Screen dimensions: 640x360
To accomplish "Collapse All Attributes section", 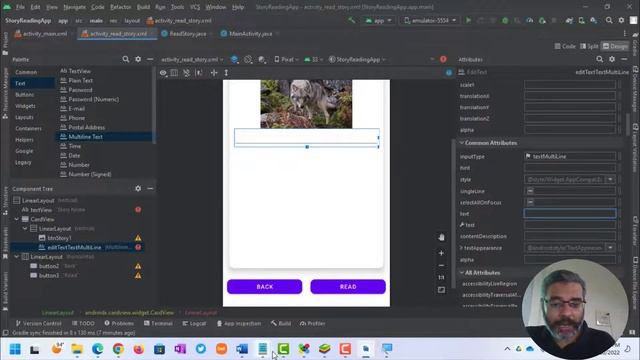I will (462, 273).
